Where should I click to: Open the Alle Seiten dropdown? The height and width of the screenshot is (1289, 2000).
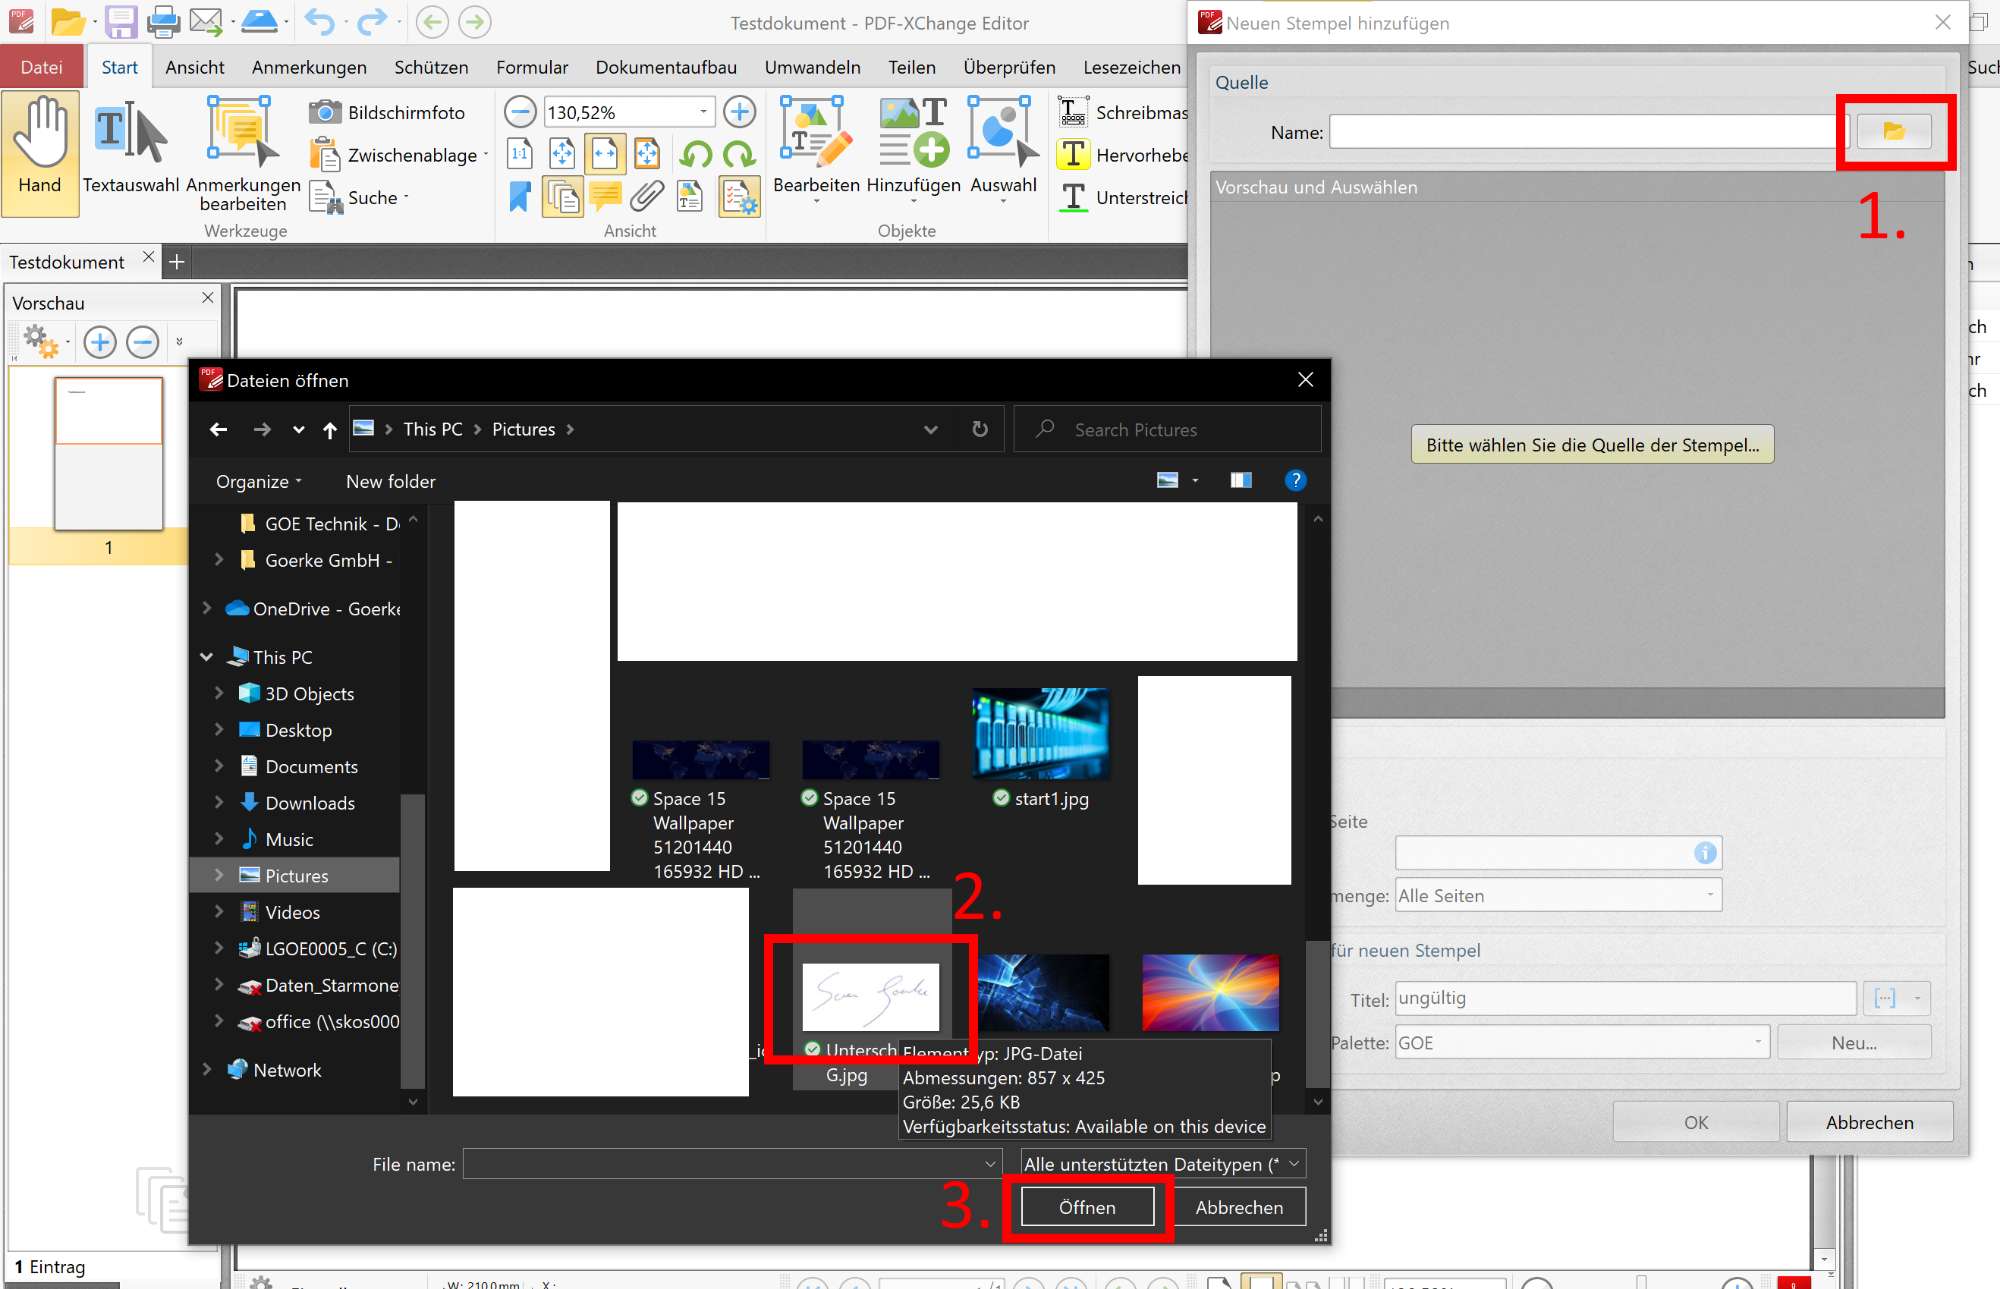click(1558, 895)
